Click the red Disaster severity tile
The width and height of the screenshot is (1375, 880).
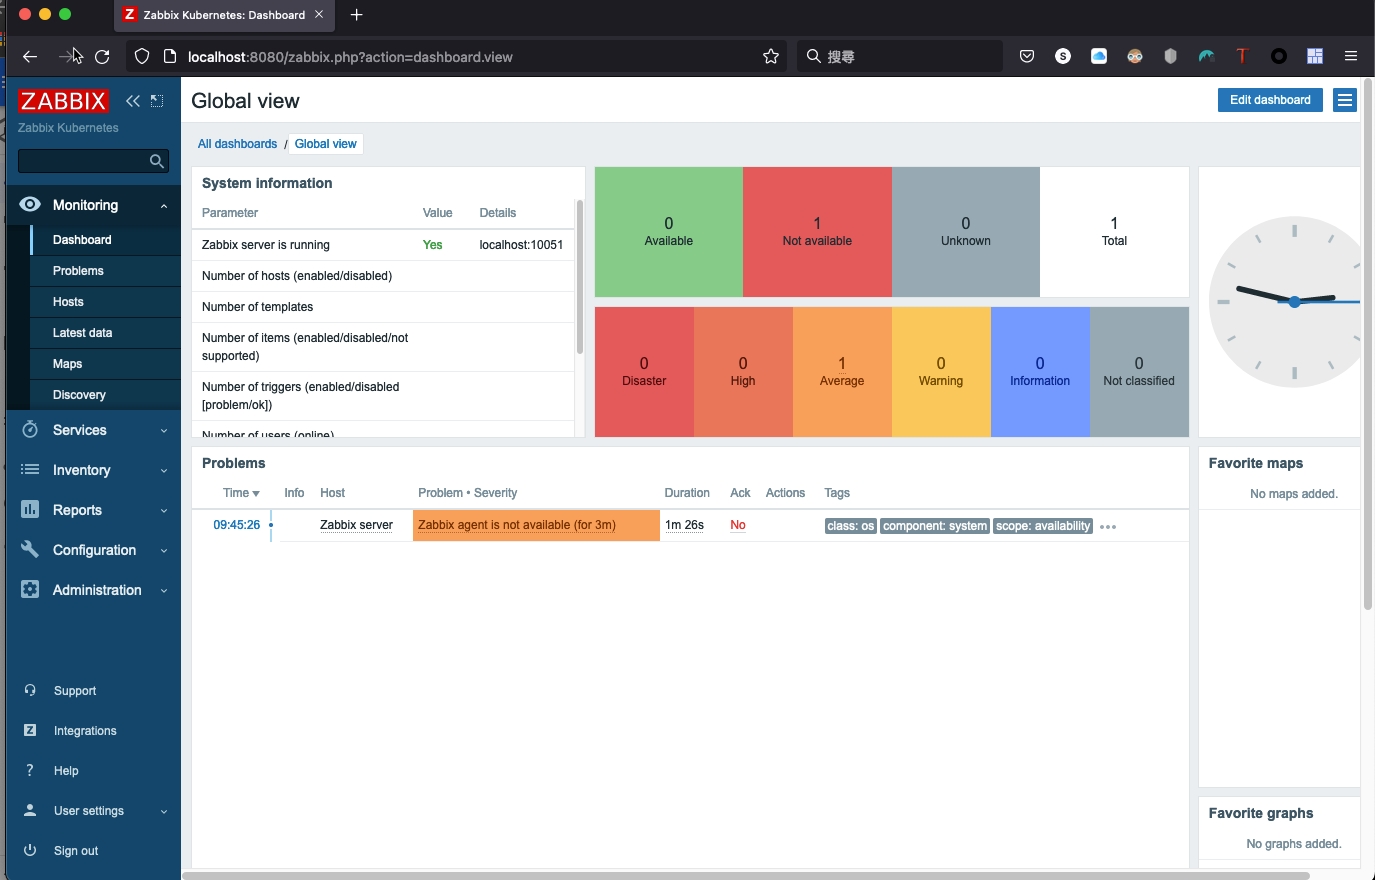click(x=644, y=372)
